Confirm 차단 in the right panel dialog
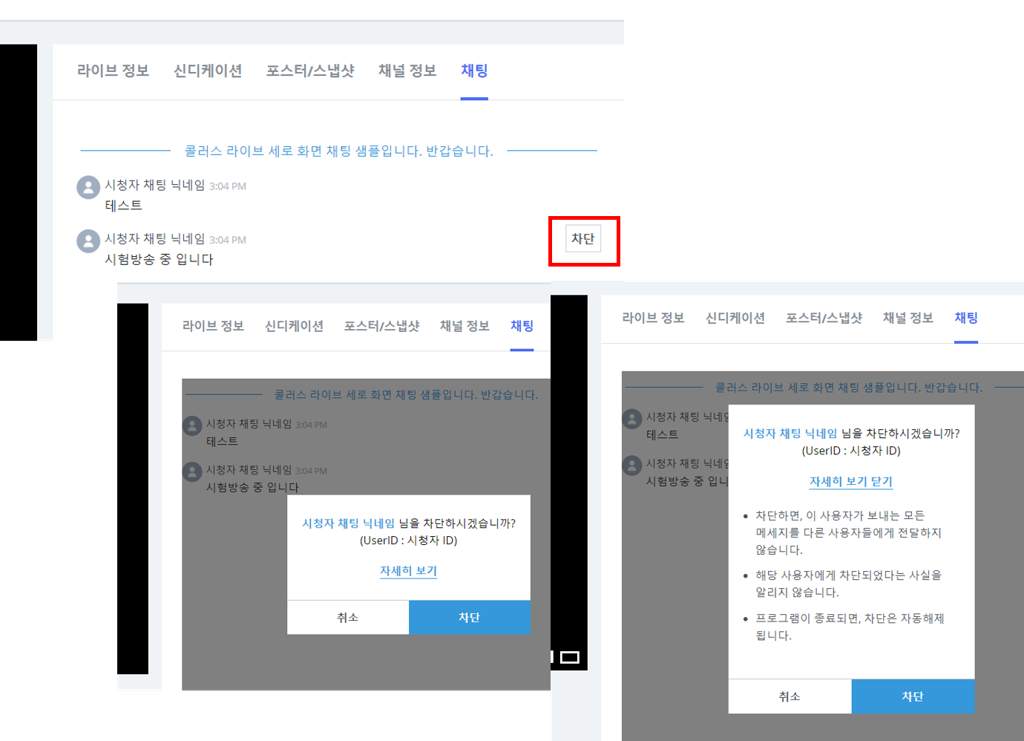Viewport: 1024px width, 741px height. pyautogui.click(x=913, y=697)
